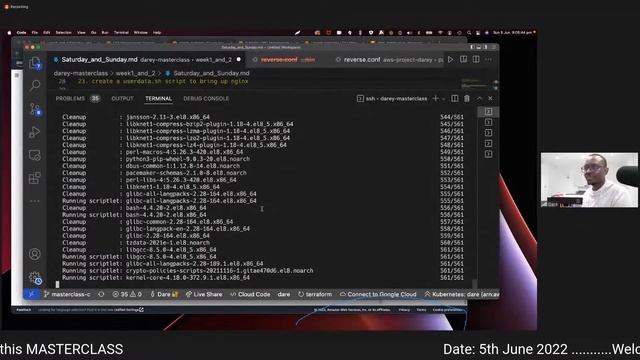Image resolution: width=640 pixels, height=360 pixels.
Task: Click the synchronize changes icon in status bar
Action: tap(101, 294)
